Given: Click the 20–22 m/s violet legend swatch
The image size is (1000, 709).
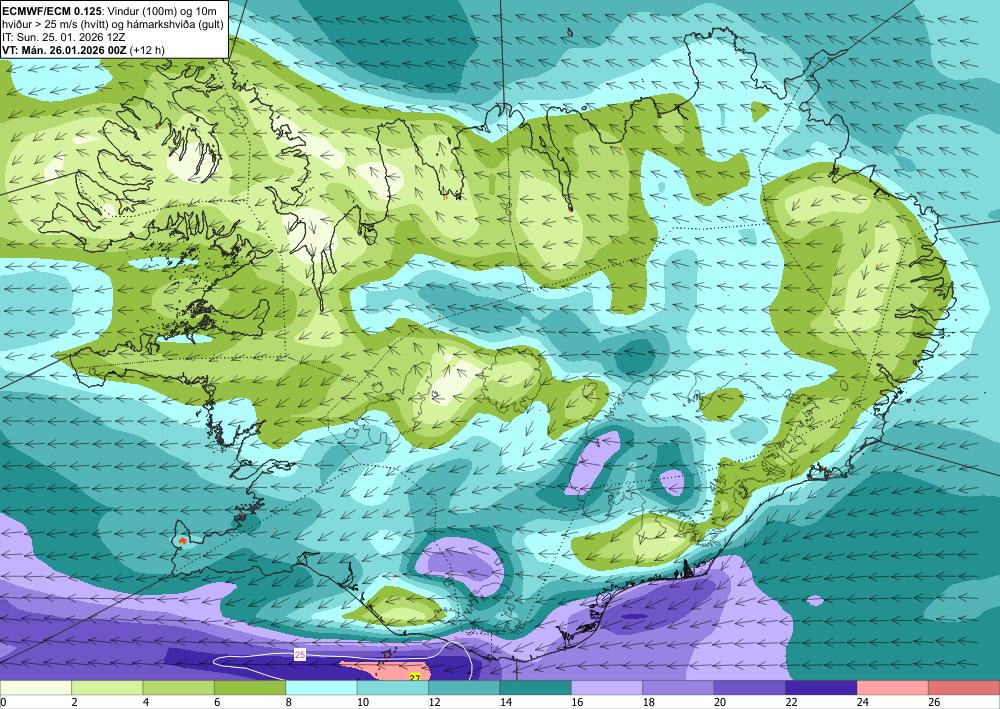Looking at the screenshot, I should pyautogui.click(x=750, y=688).
